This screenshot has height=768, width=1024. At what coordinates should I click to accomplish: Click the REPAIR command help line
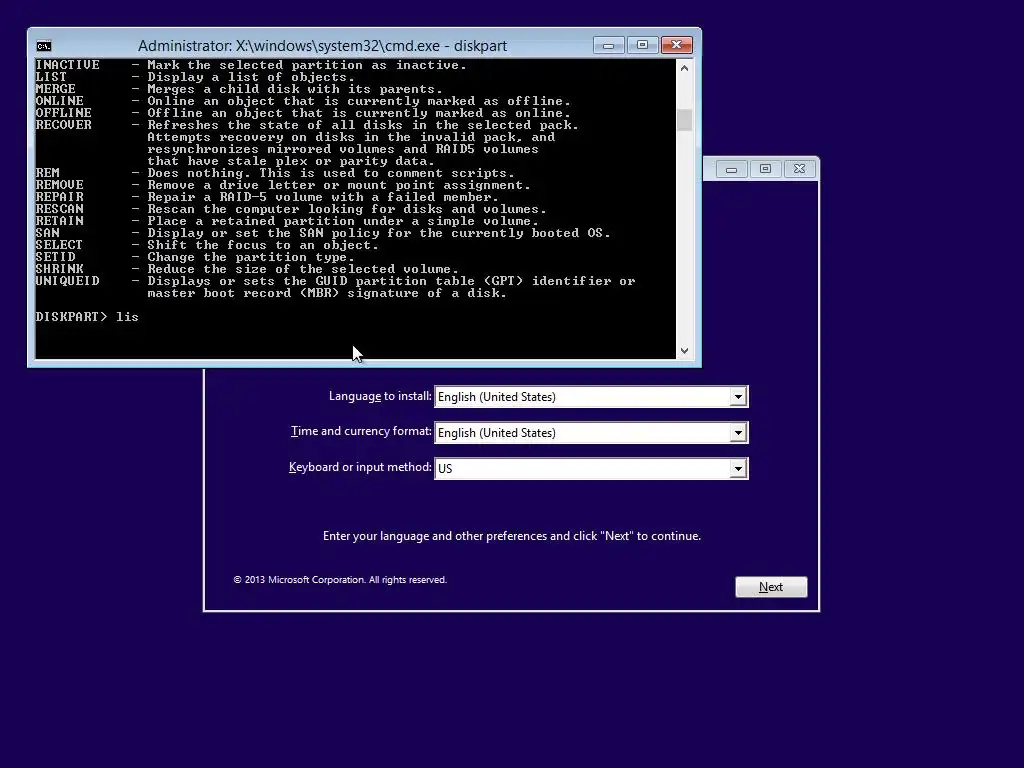coord(267,197)
